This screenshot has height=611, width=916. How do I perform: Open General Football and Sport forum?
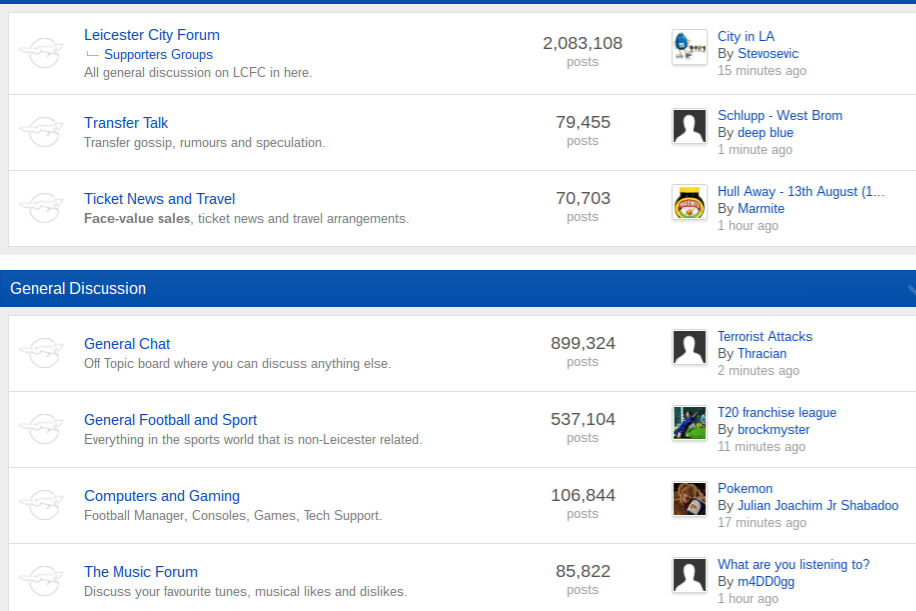171,419
